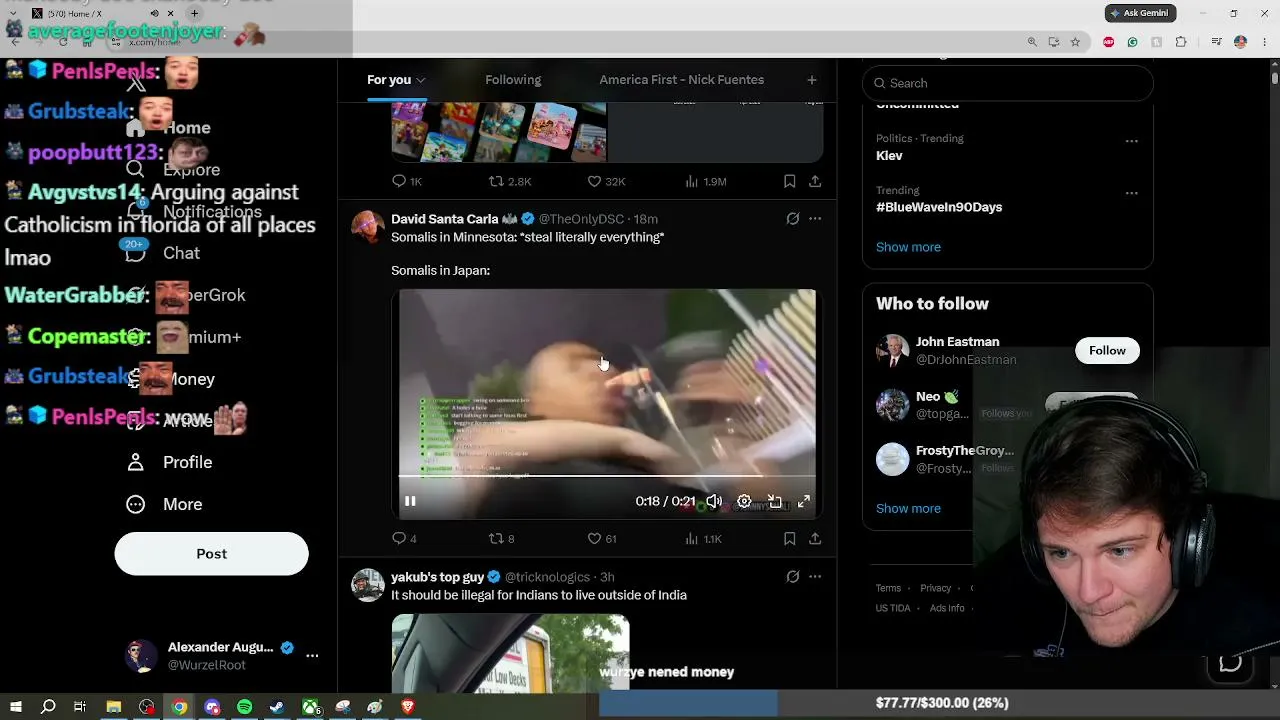Open the More menu in the sidebar
The image size is (1280, 720).
[x=165, y=504]
